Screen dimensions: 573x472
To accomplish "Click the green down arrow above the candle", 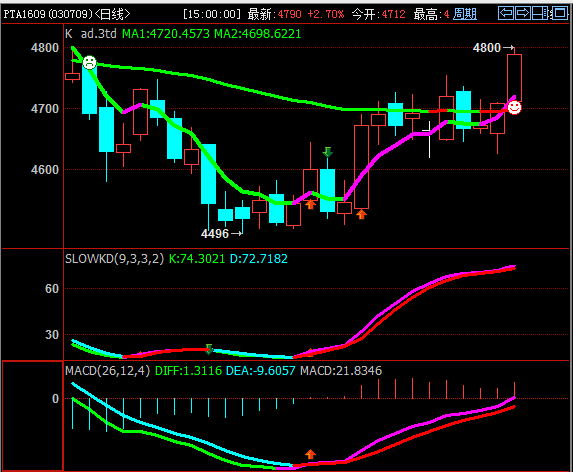I will point(328,152).
